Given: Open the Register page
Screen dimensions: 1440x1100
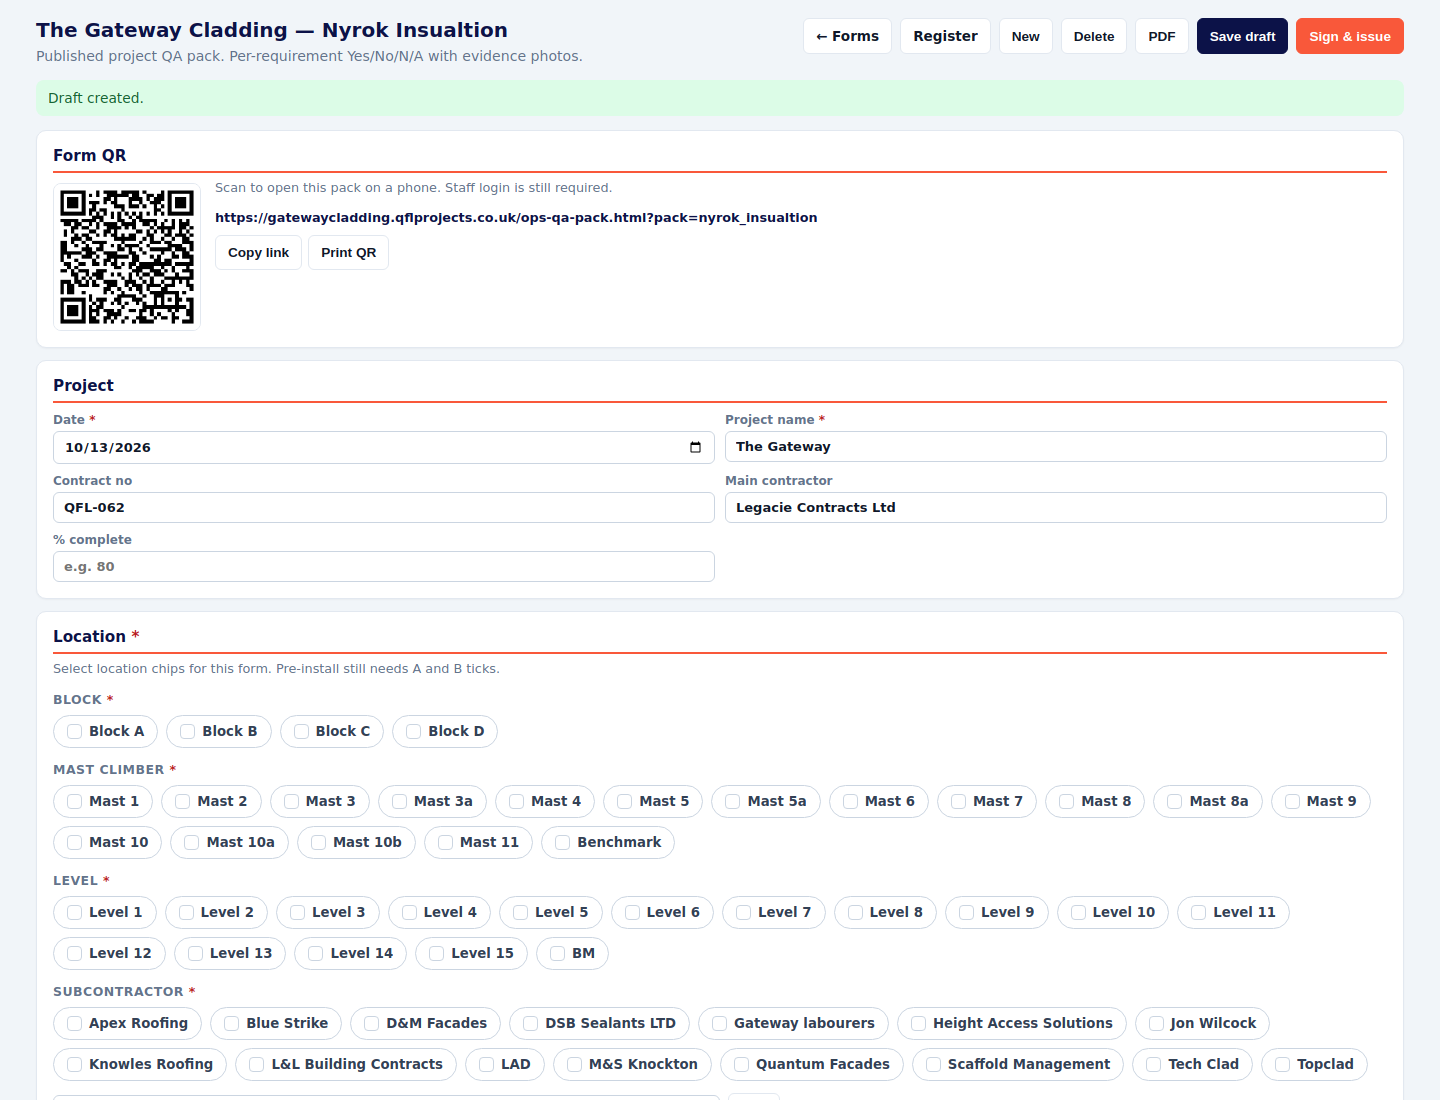Looking at the screenshot, I should pyautogui.click(x=945, y=36).
